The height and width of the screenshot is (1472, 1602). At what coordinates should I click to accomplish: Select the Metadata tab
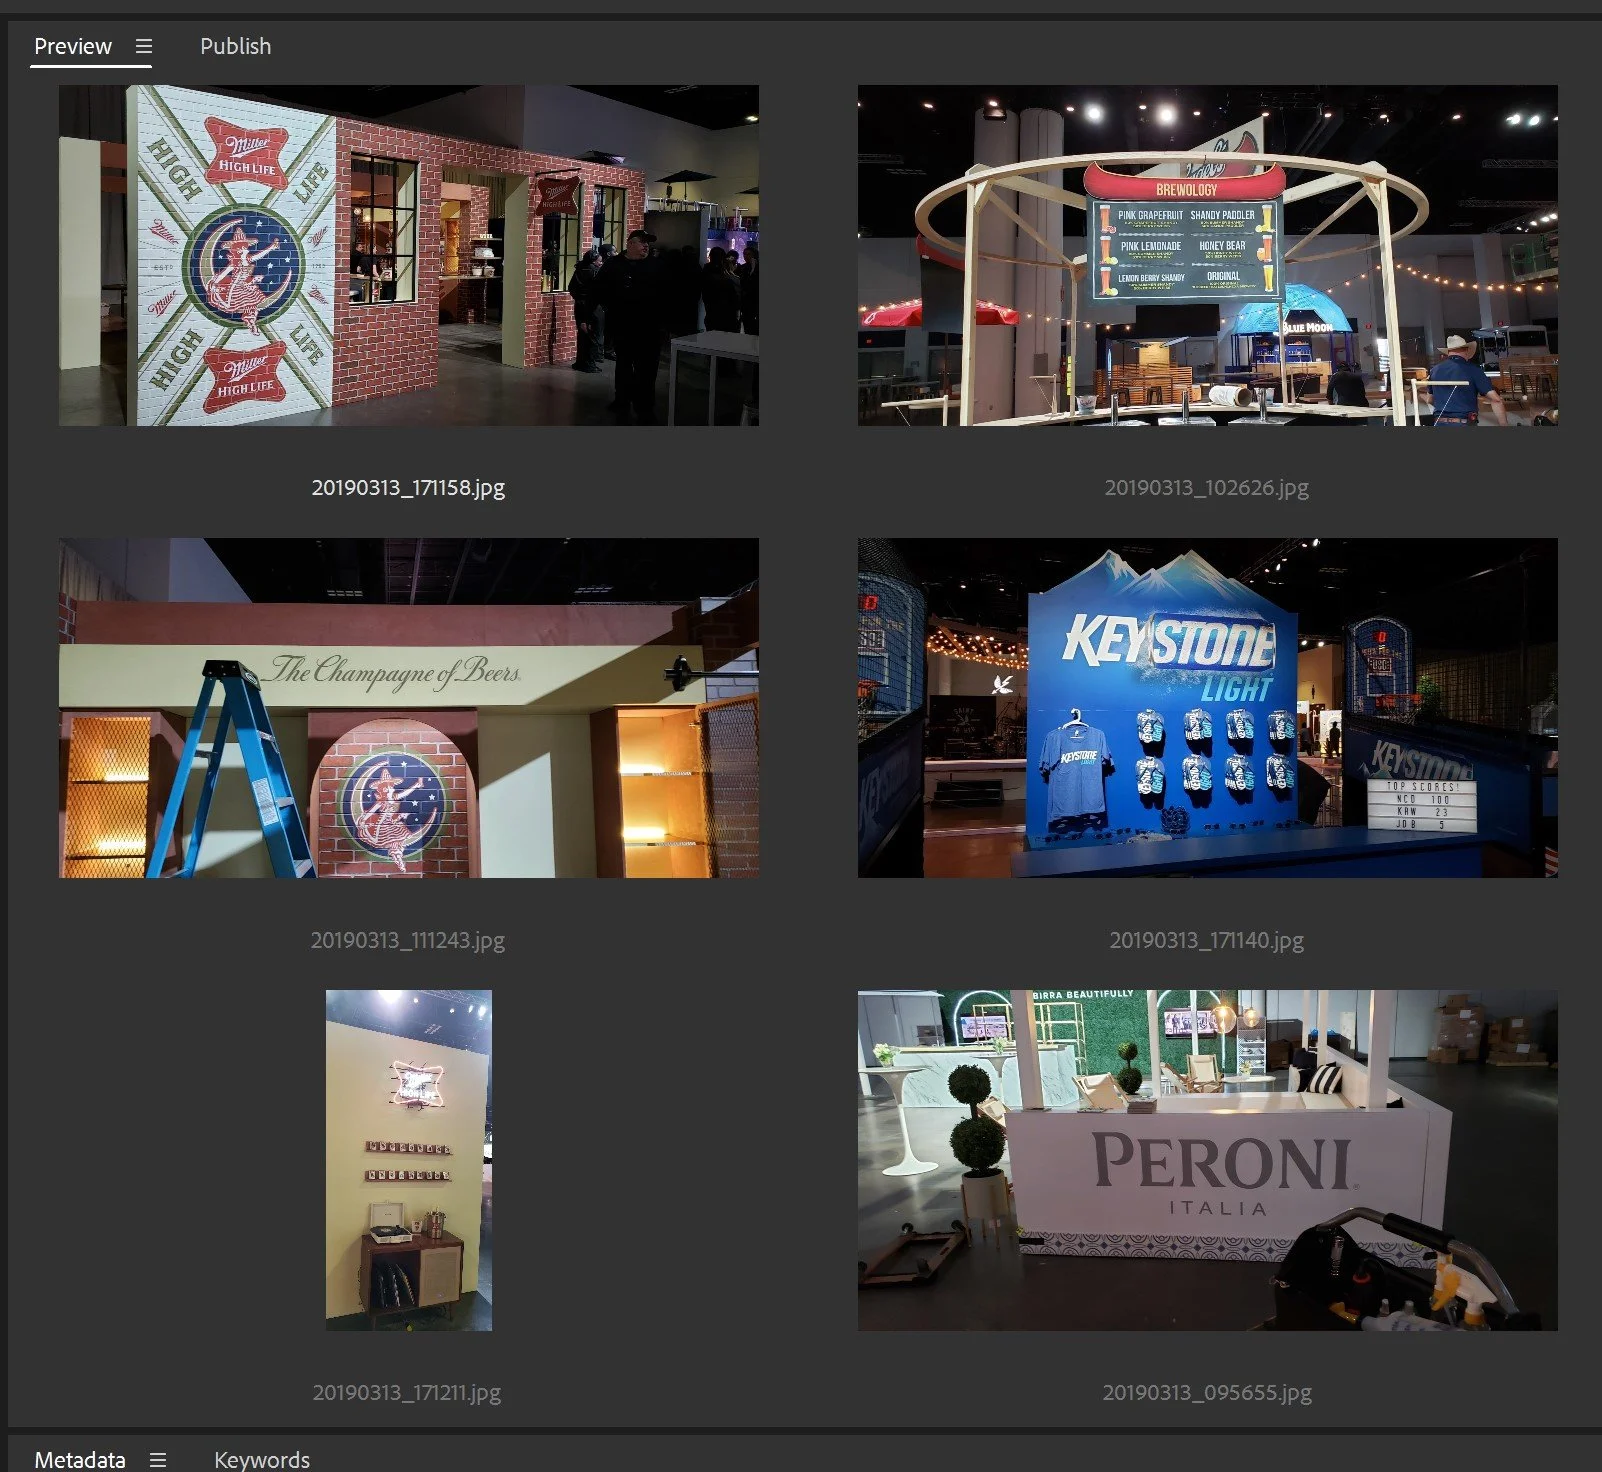[x=80, y=1459]
